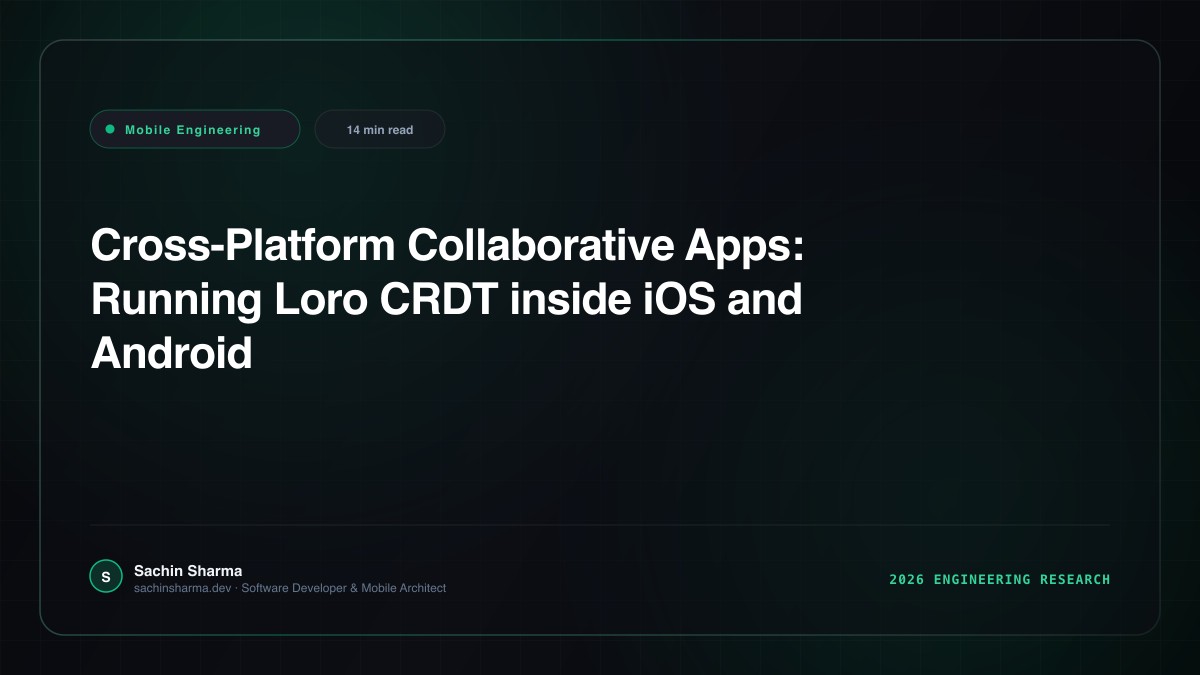Click the 2026 ENGINEERING RESEARCH label
The image size is (1200, 675).
point(1000,579)
